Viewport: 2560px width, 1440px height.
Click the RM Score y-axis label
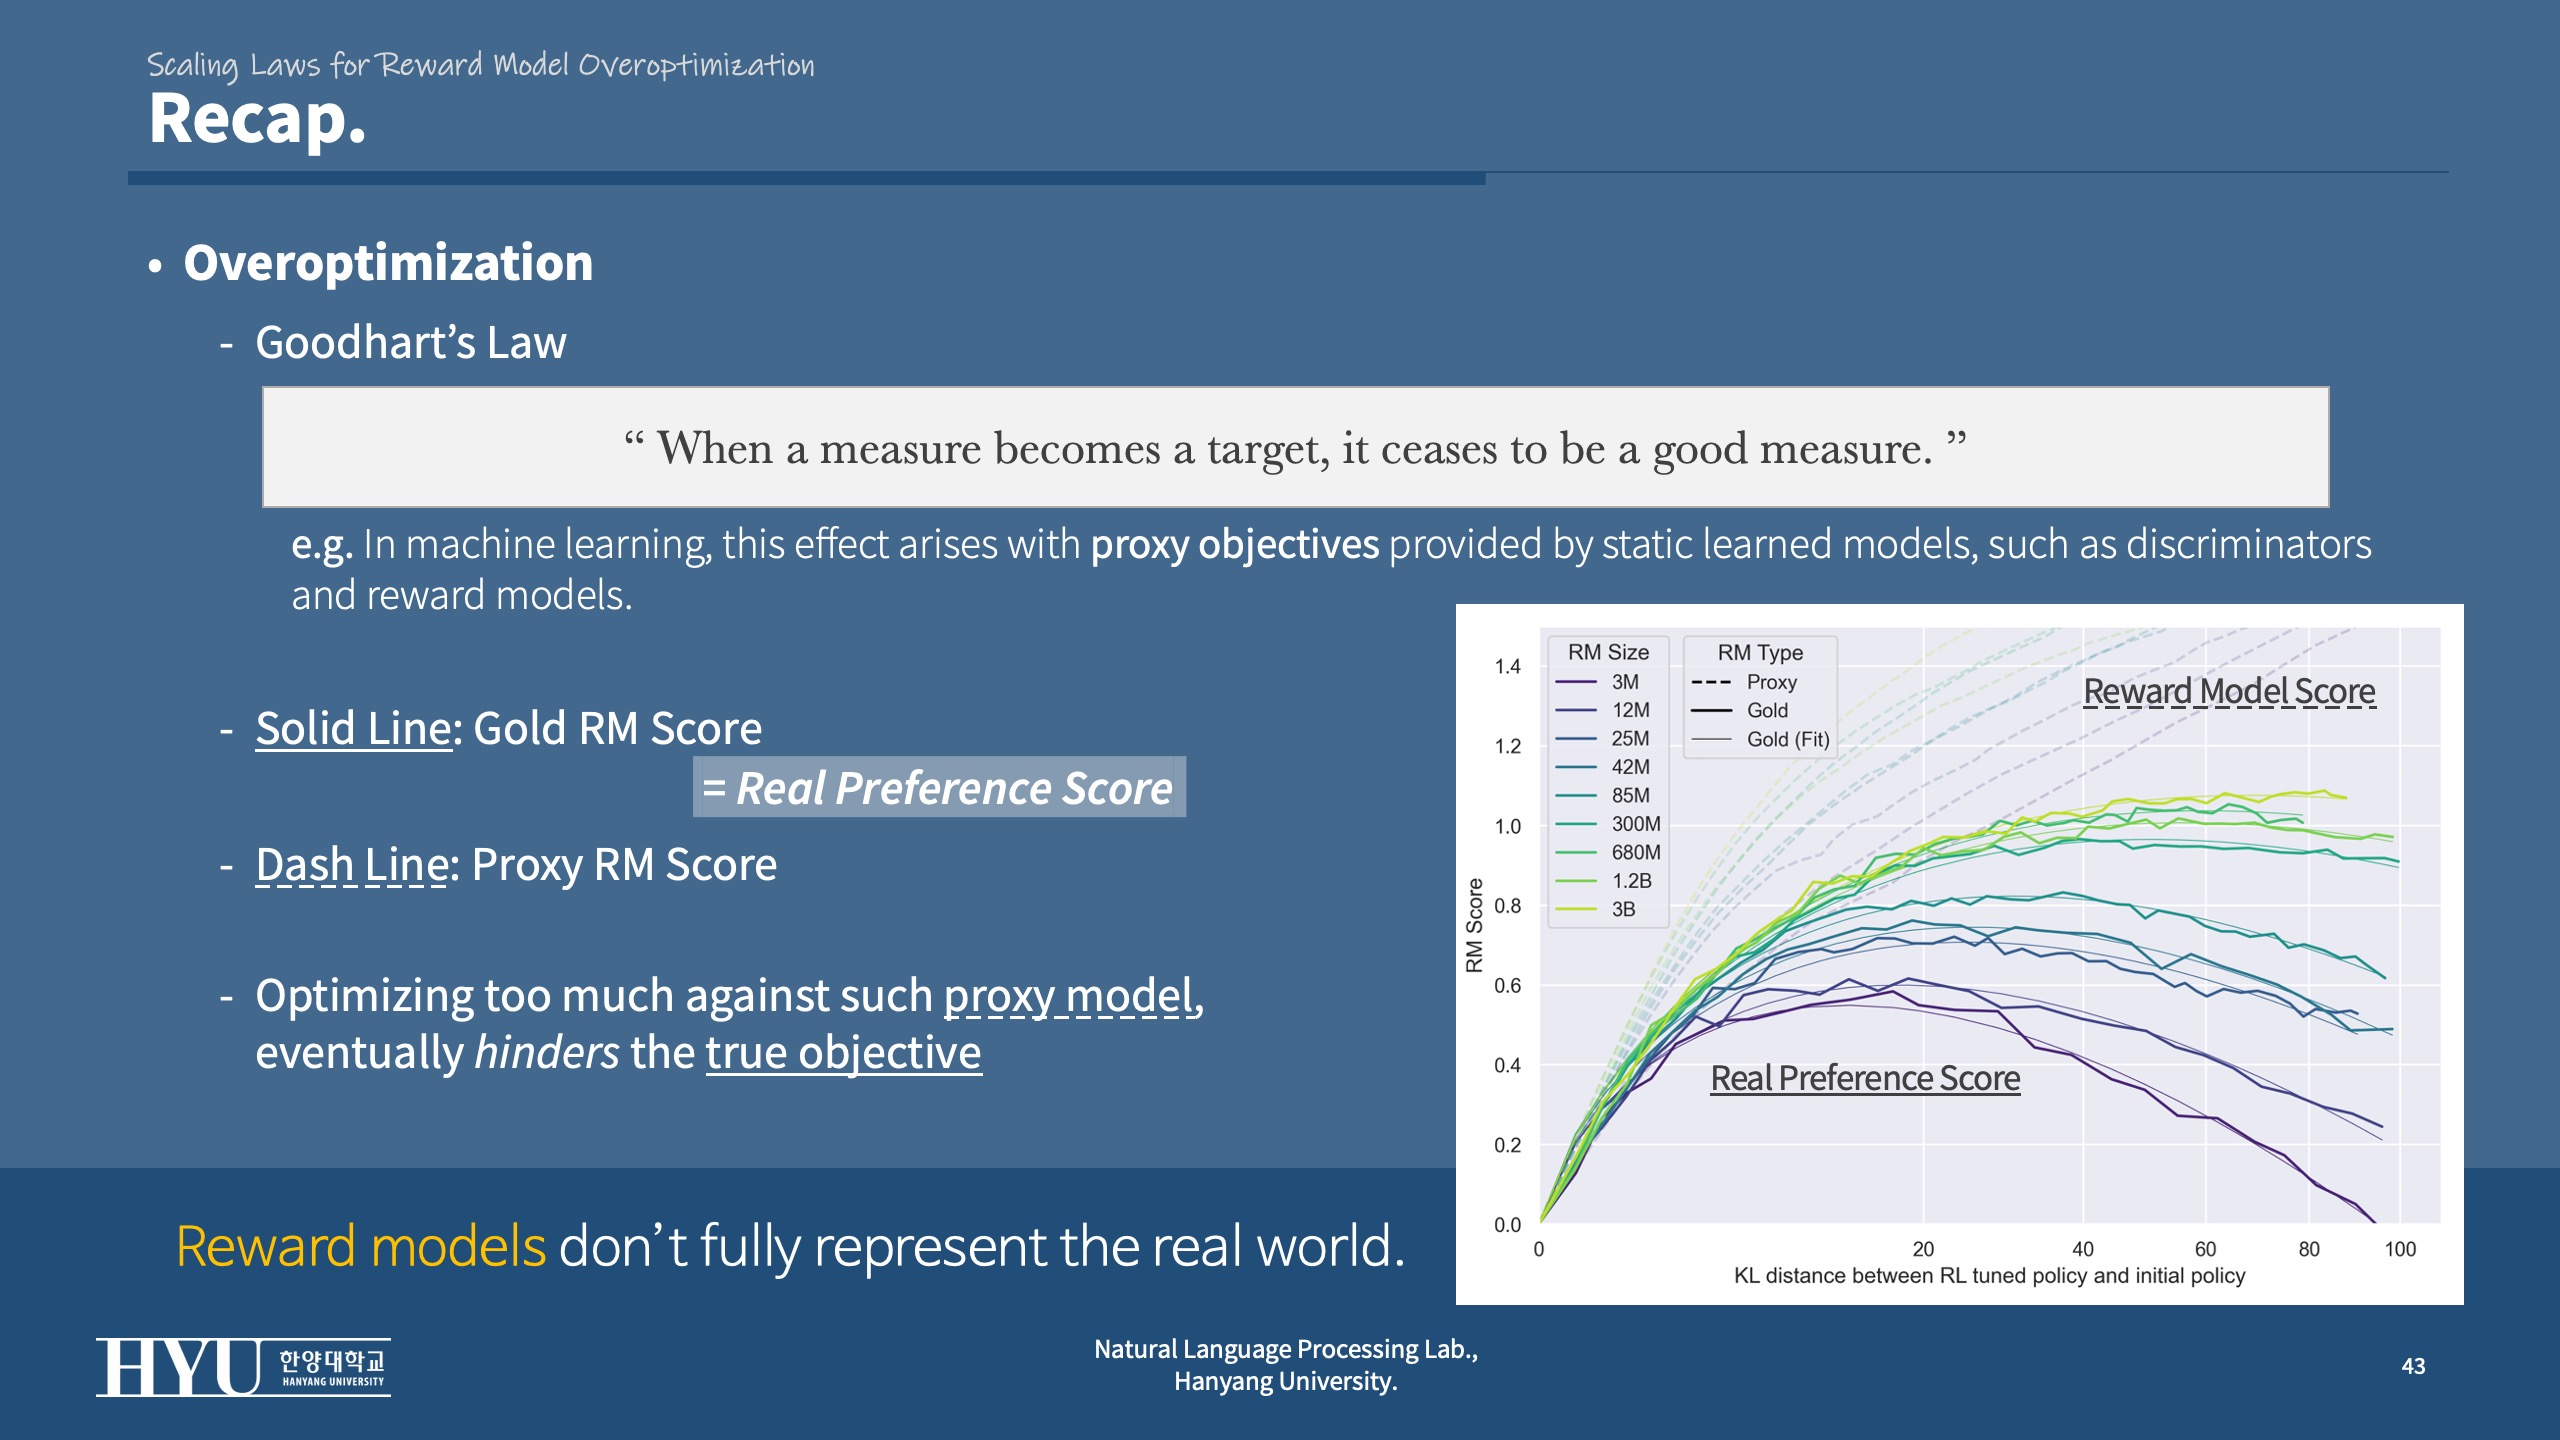pos(1474,925)
